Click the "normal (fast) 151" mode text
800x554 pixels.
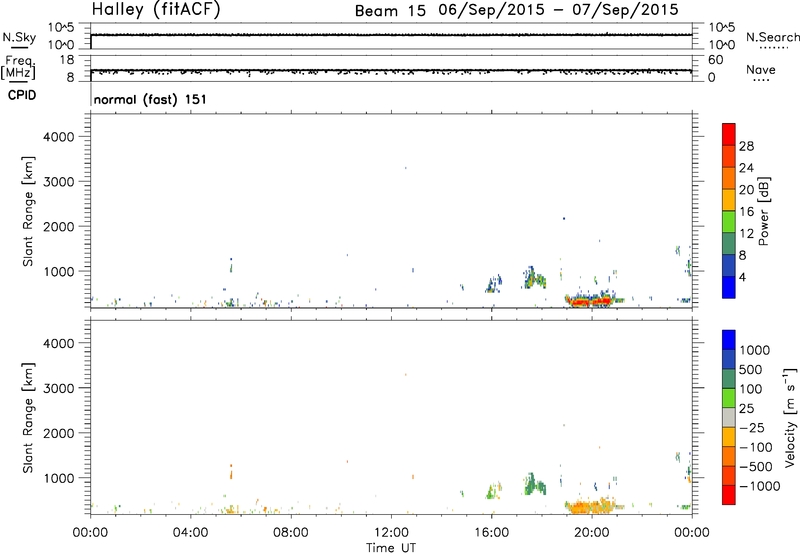pyautogui.click(x=150, y=99)
